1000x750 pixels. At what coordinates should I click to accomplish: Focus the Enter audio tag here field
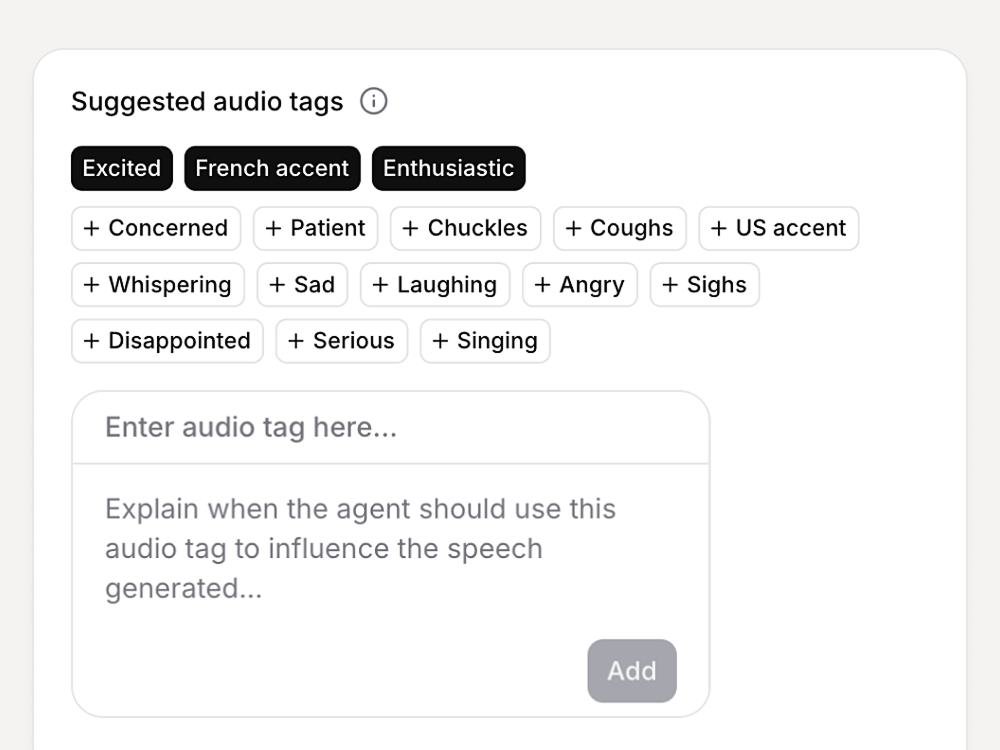pyautogui.click(x=390, y=428)
